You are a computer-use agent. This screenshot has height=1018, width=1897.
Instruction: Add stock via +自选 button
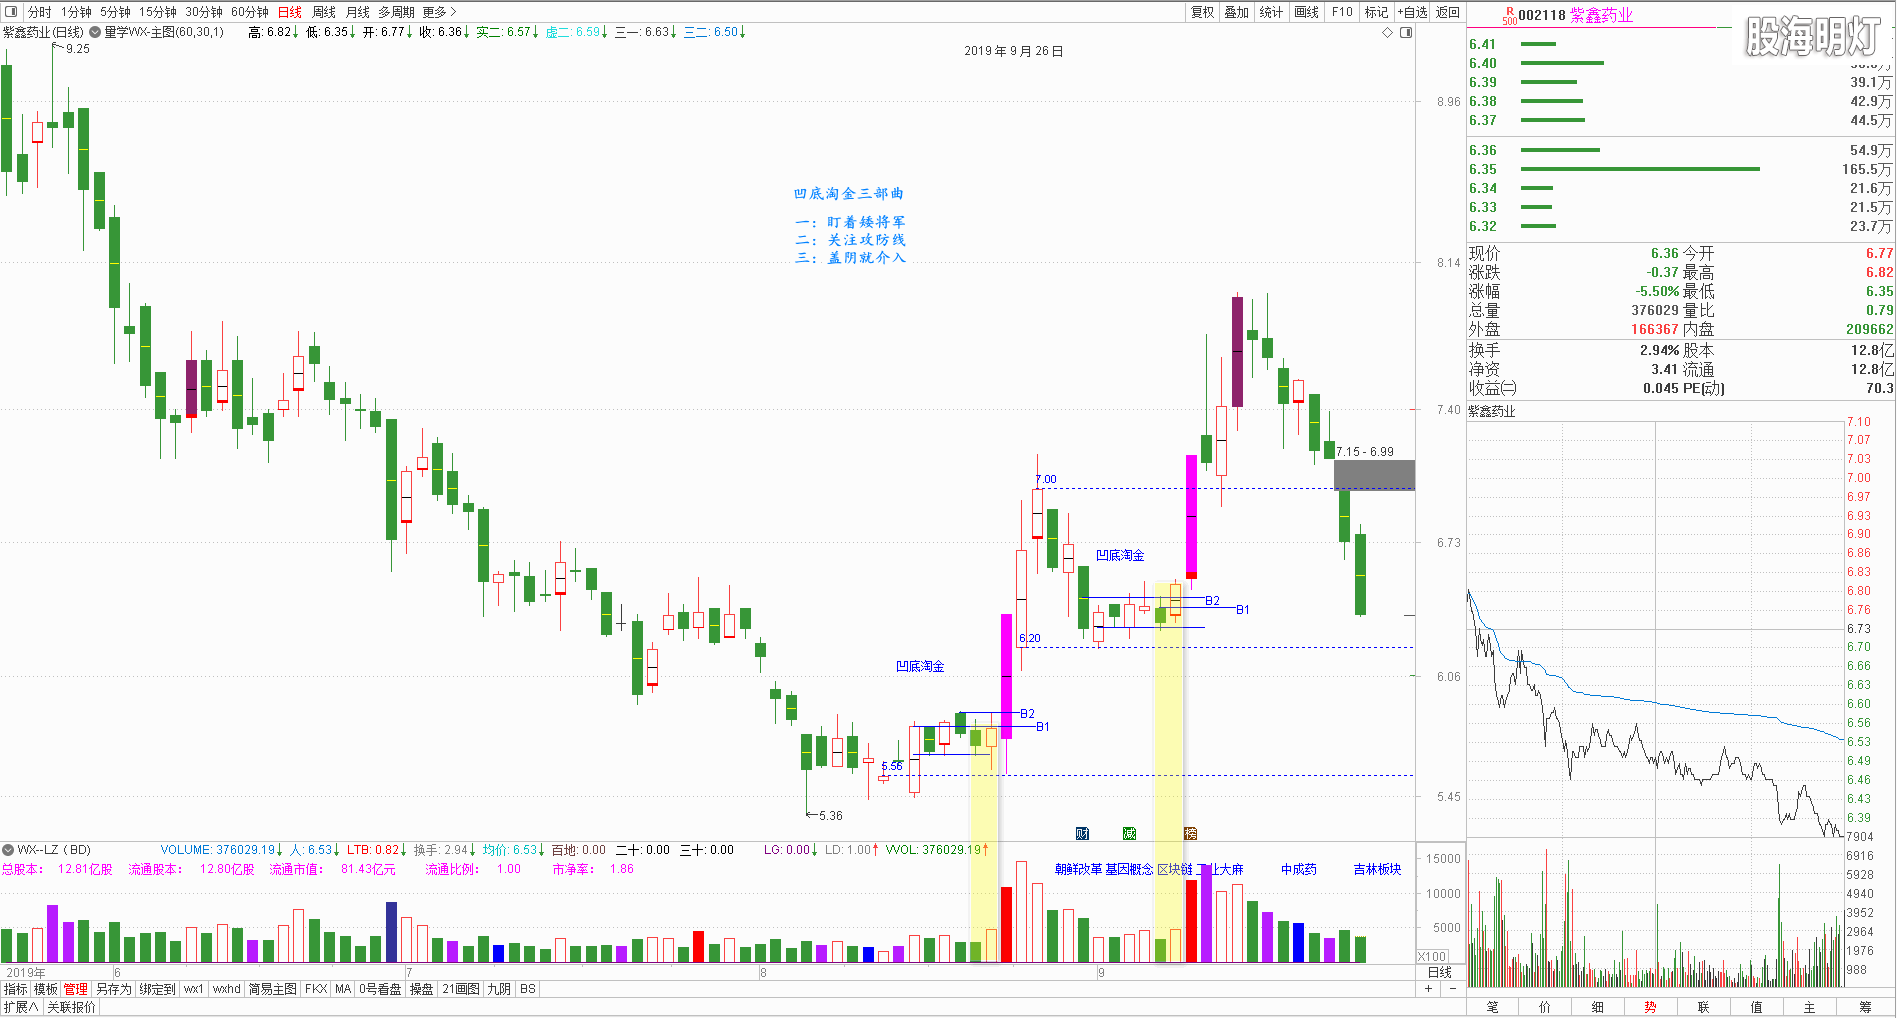(1412, 12)
